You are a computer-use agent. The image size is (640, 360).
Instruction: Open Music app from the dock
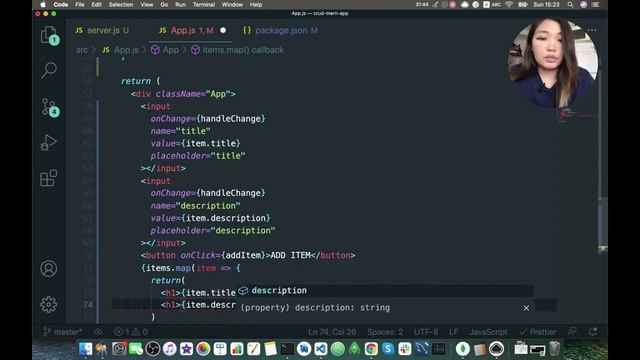coord(169,349)
